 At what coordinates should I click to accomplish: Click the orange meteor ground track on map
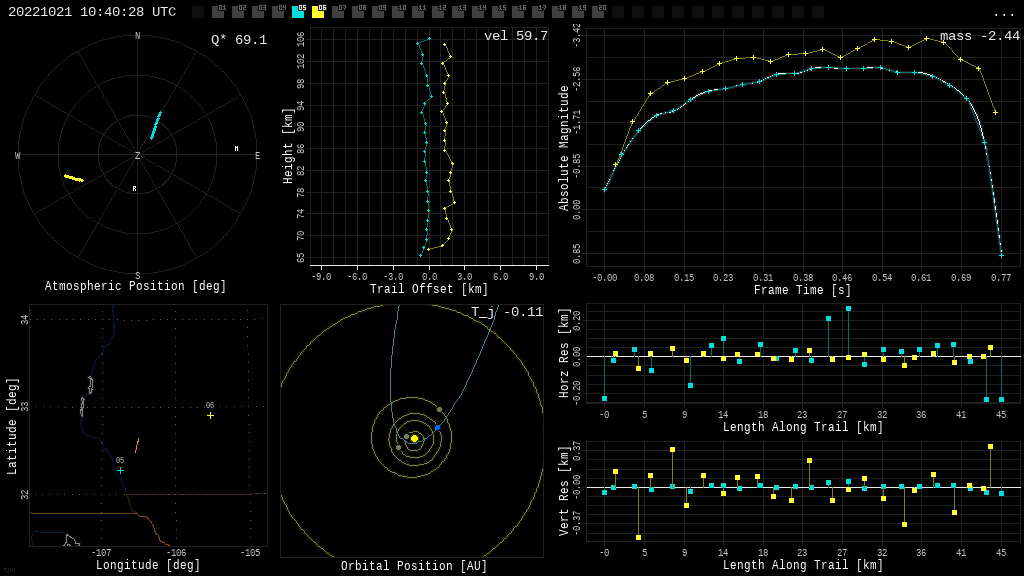(x=137, y=446)
